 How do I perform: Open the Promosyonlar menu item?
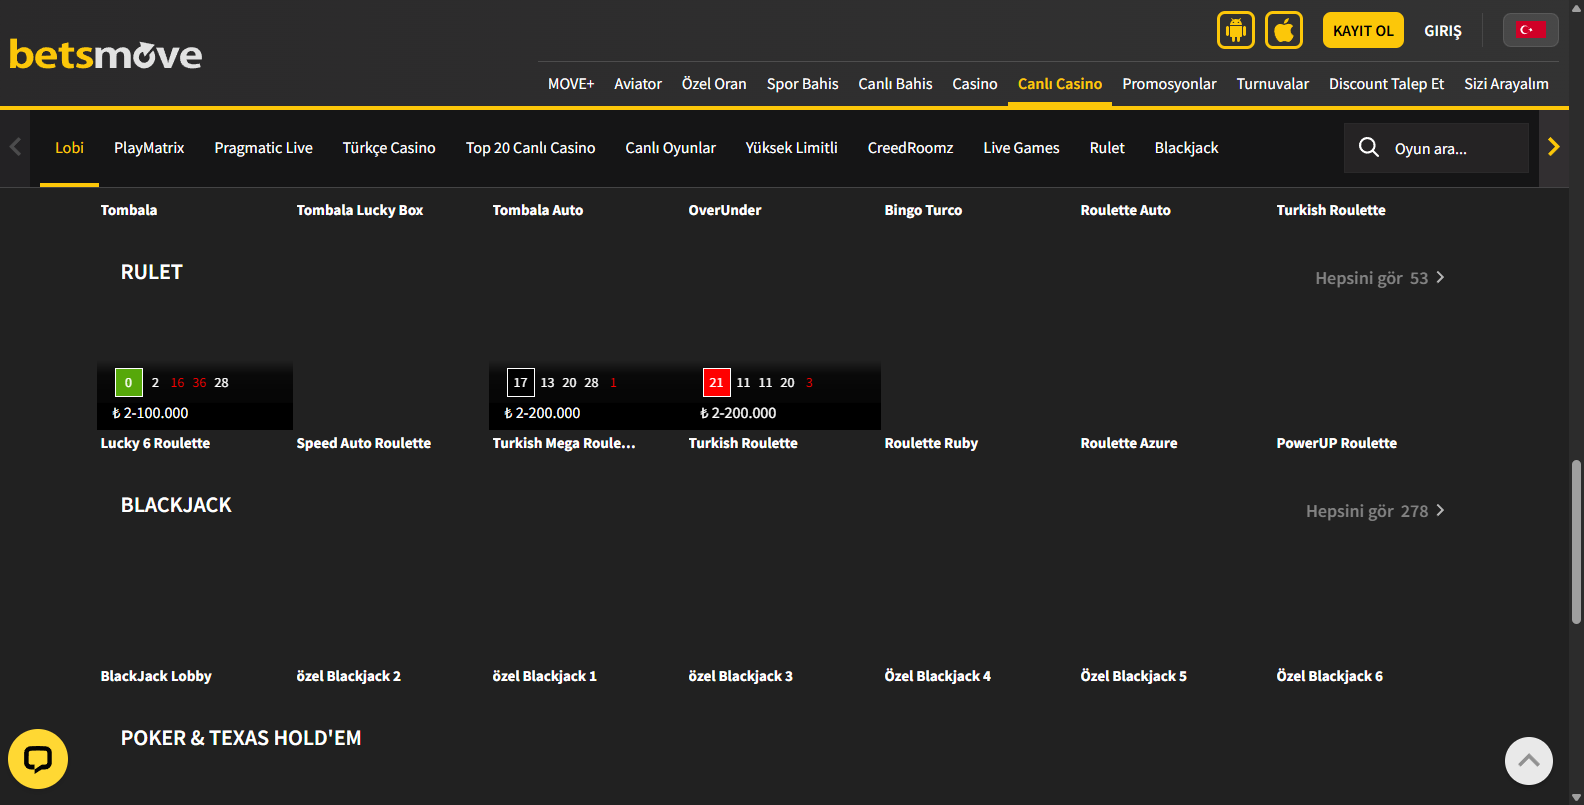point(1169,84)
